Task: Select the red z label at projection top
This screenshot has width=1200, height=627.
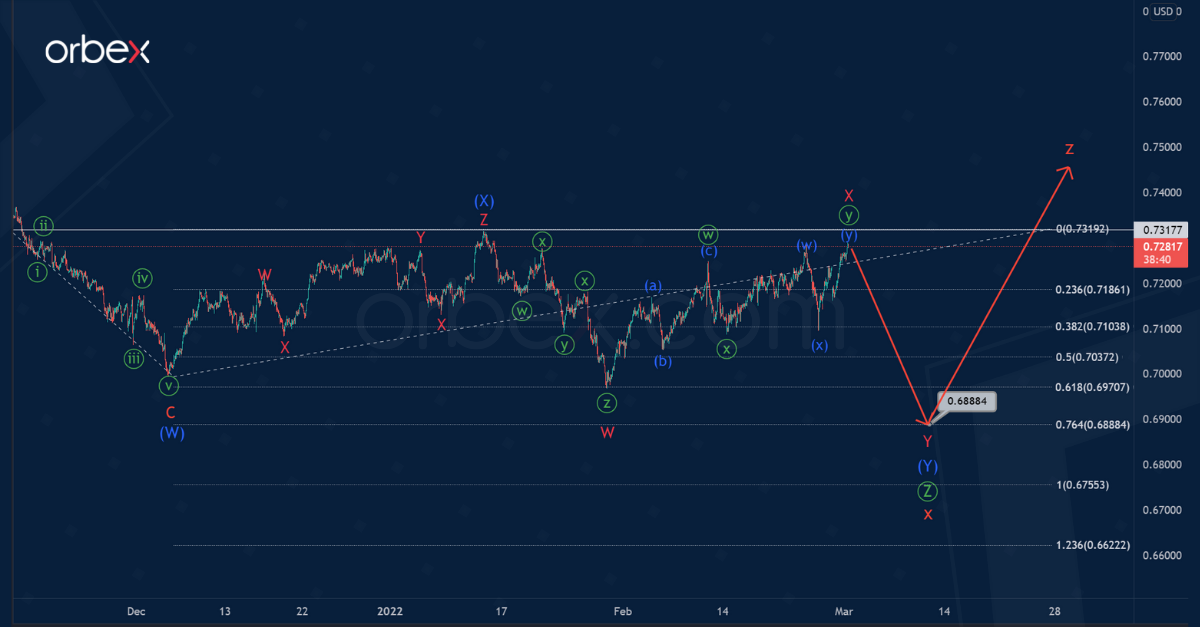Action: click(1069, 148)
